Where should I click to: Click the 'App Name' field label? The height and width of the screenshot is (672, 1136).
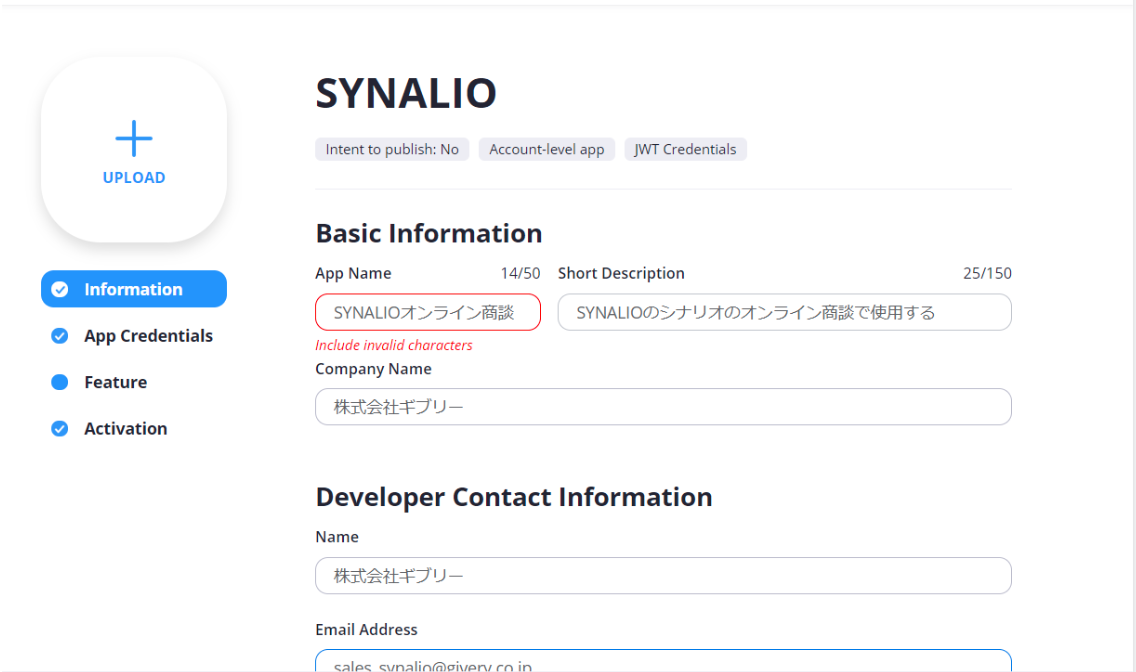[354, 274]
